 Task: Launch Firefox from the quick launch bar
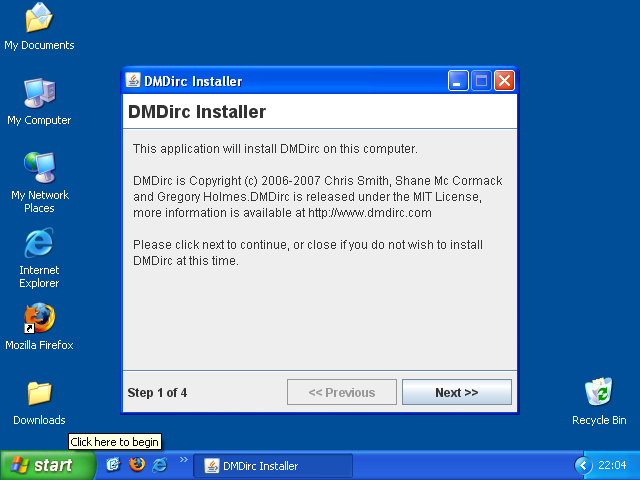[x=137, y=465]
